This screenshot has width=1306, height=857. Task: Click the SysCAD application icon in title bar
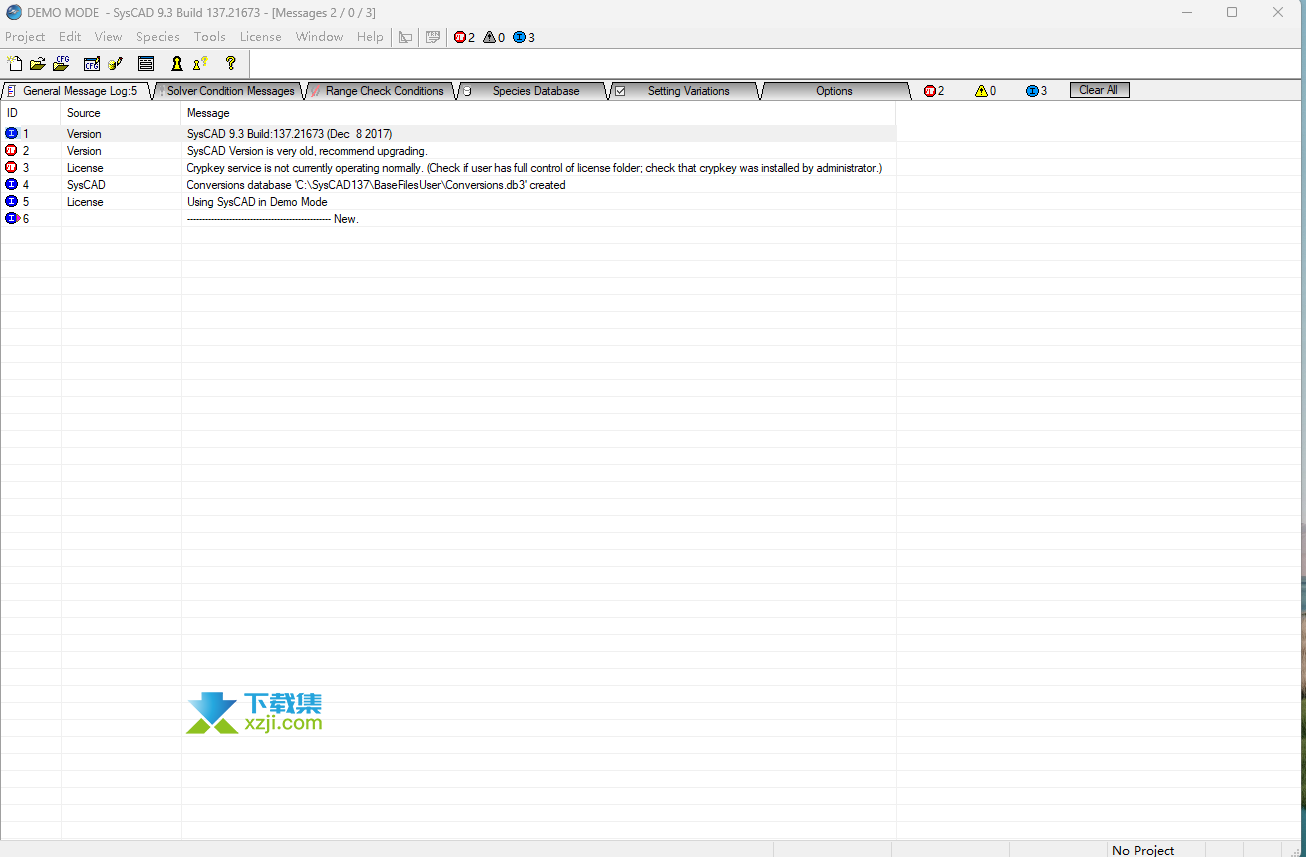14,12
